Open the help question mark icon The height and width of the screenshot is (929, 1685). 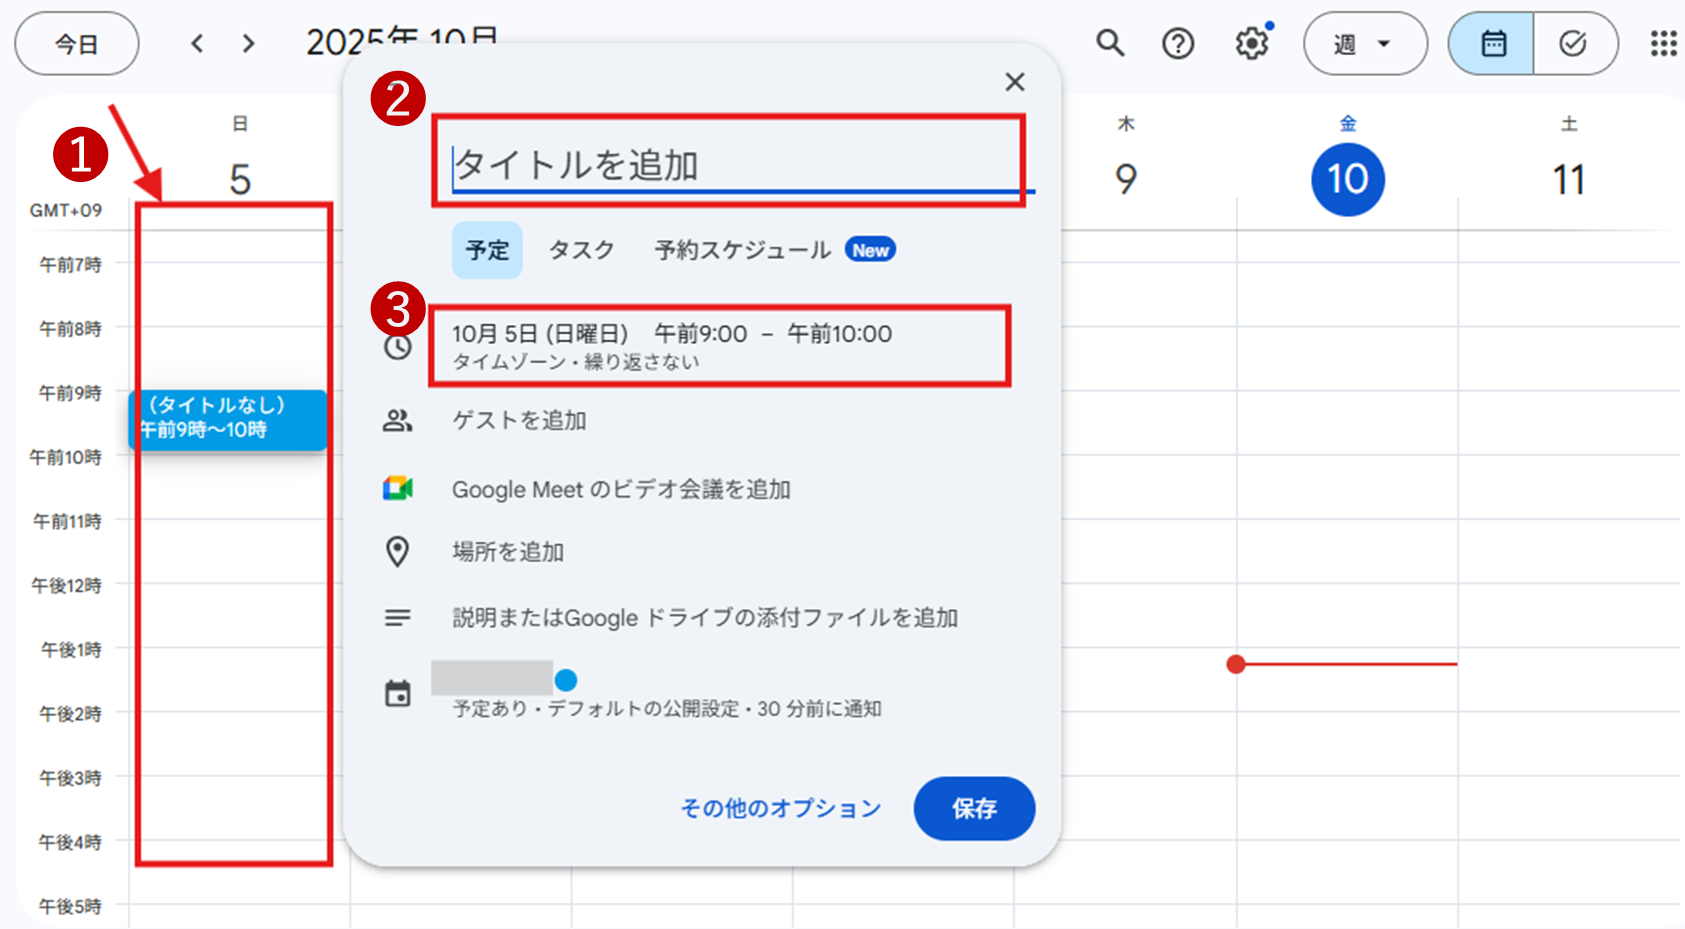click(1178, 43)
